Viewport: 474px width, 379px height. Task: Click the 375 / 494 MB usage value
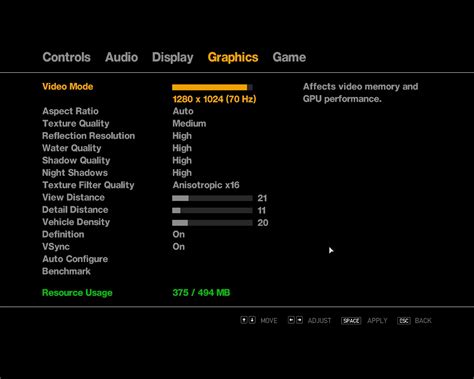click(x=201, y=293)
